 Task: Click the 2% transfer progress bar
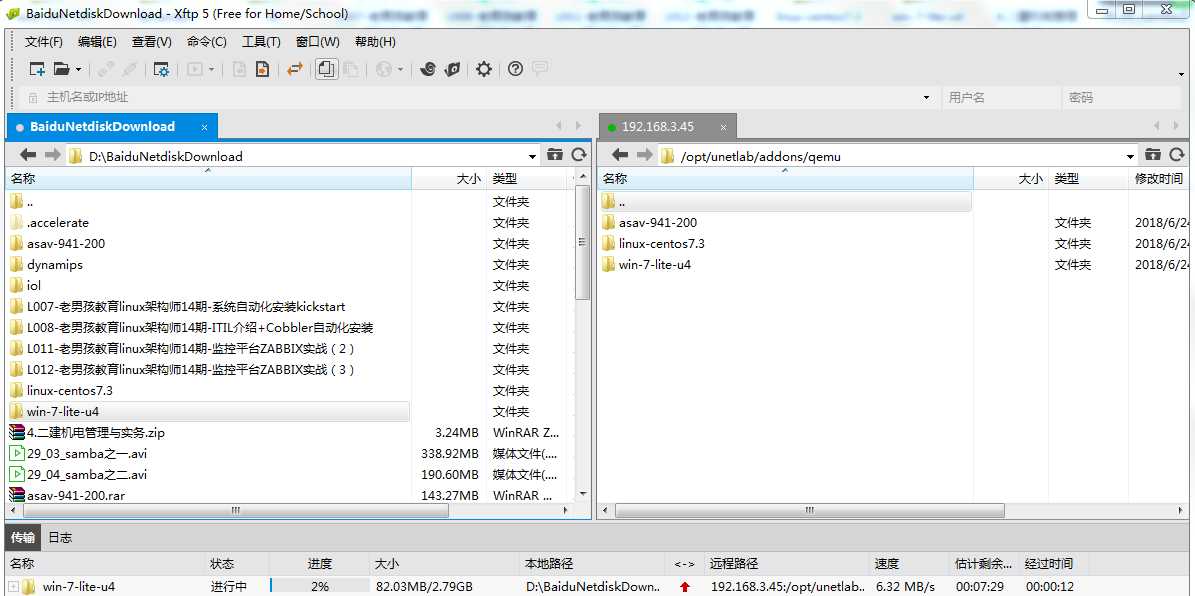[319, 587]
